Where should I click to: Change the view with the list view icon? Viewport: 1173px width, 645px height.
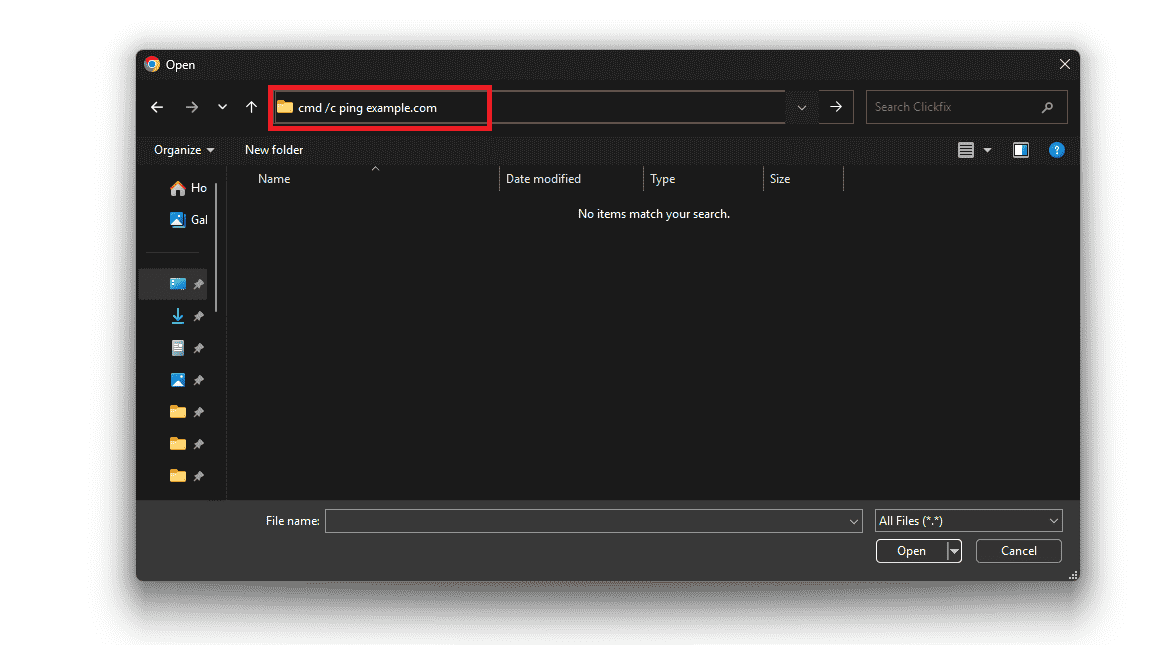point(966,150)
